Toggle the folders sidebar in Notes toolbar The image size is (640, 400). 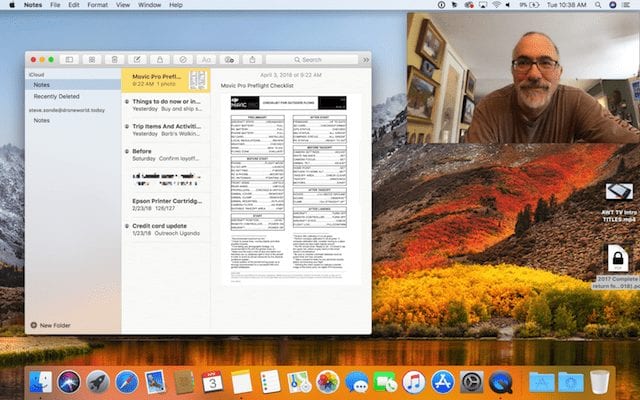click(x=68, y=60)
